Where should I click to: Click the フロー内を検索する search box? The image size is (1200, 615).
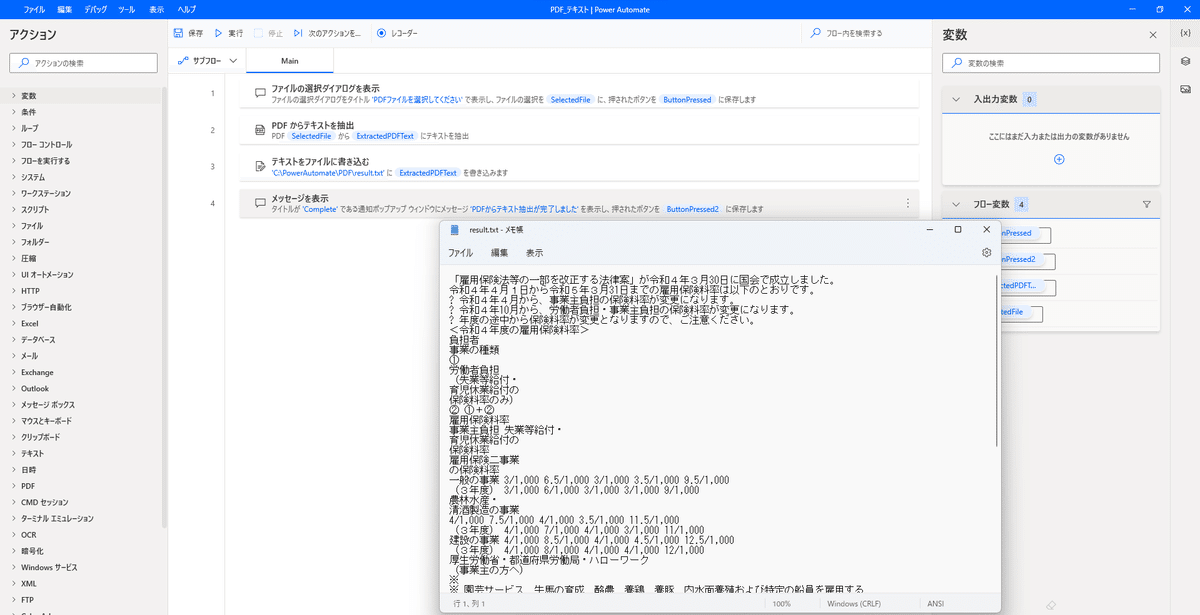click(865, 33)
